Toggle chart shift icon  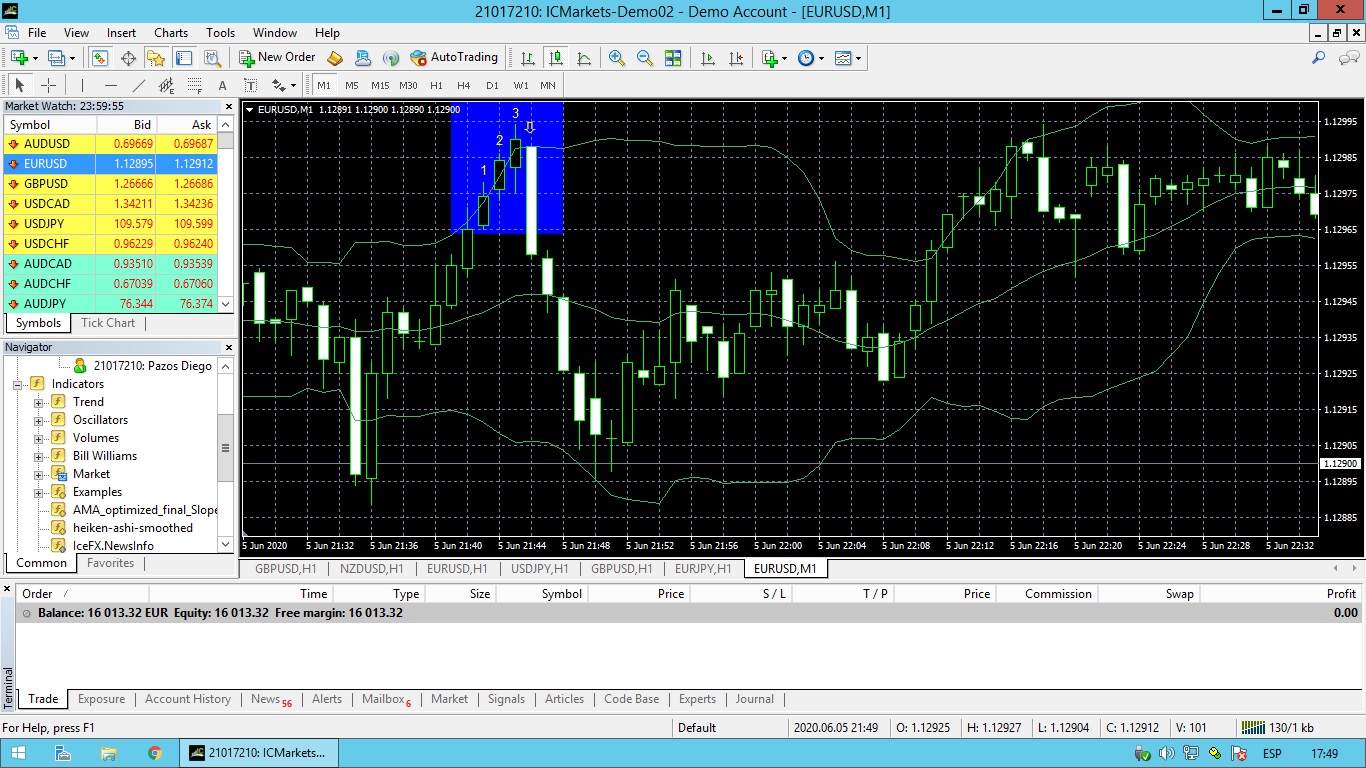[x=736, y=58]
